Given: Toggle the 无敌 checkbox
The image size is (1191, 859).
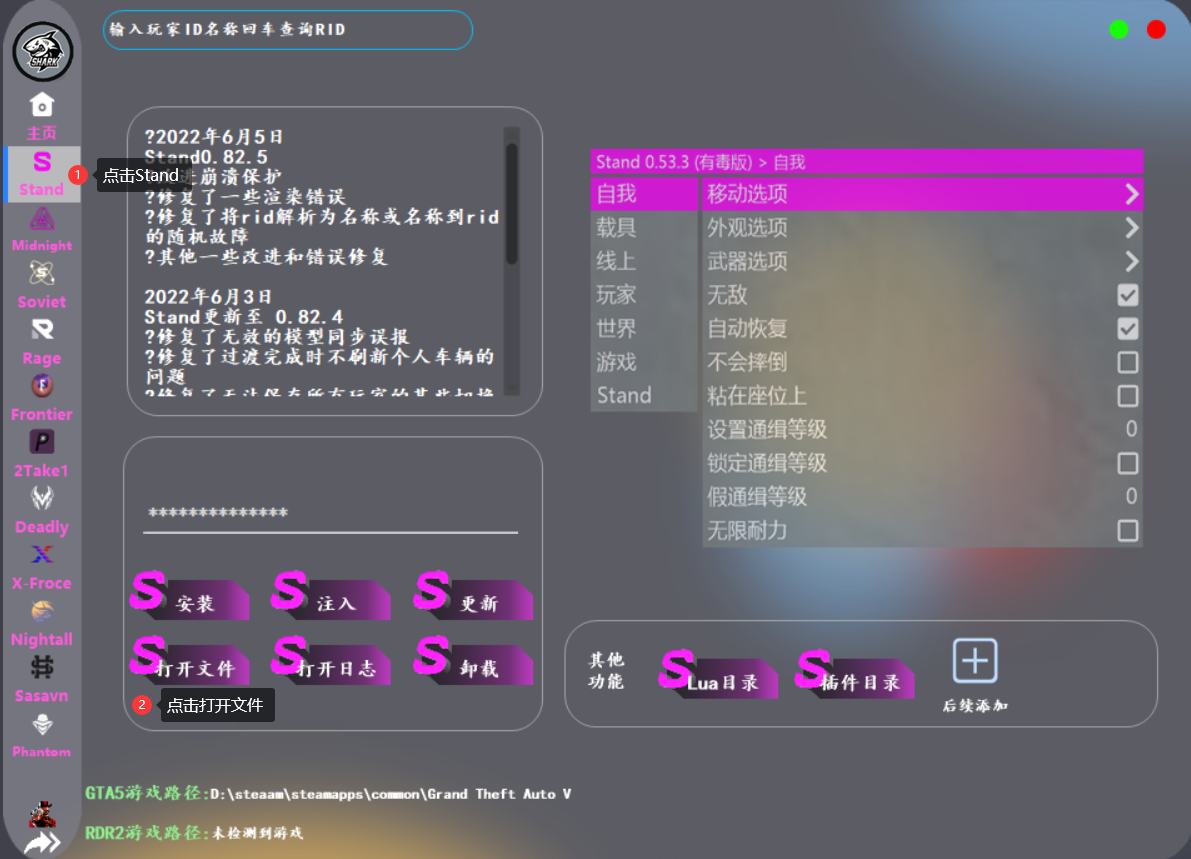Looking at the screenshot, I should pos(1127,295).
